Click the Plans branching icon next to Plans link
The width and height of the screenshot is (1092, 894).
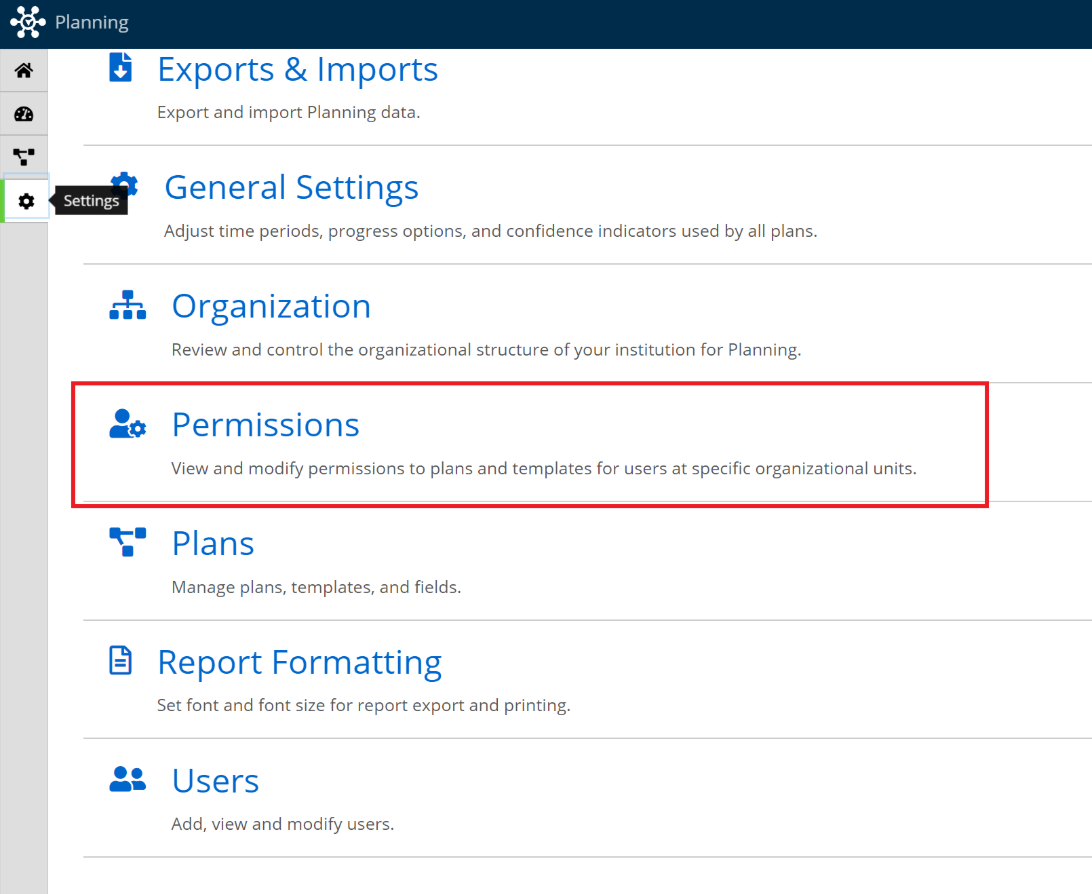coord(127,541)
